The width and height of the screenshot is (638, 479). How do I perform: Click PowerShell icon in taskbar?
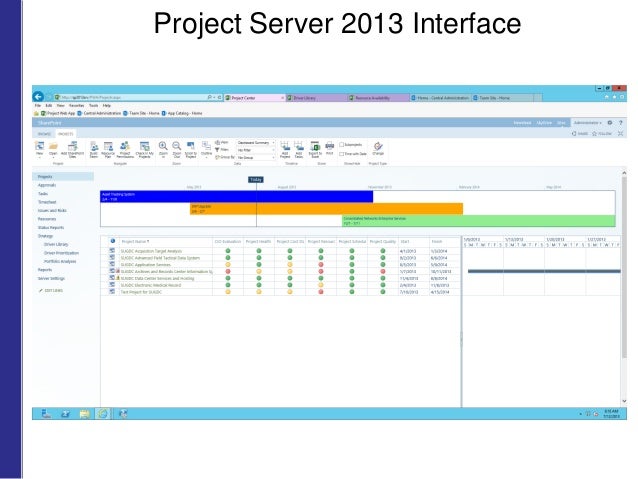pos(66,413)
